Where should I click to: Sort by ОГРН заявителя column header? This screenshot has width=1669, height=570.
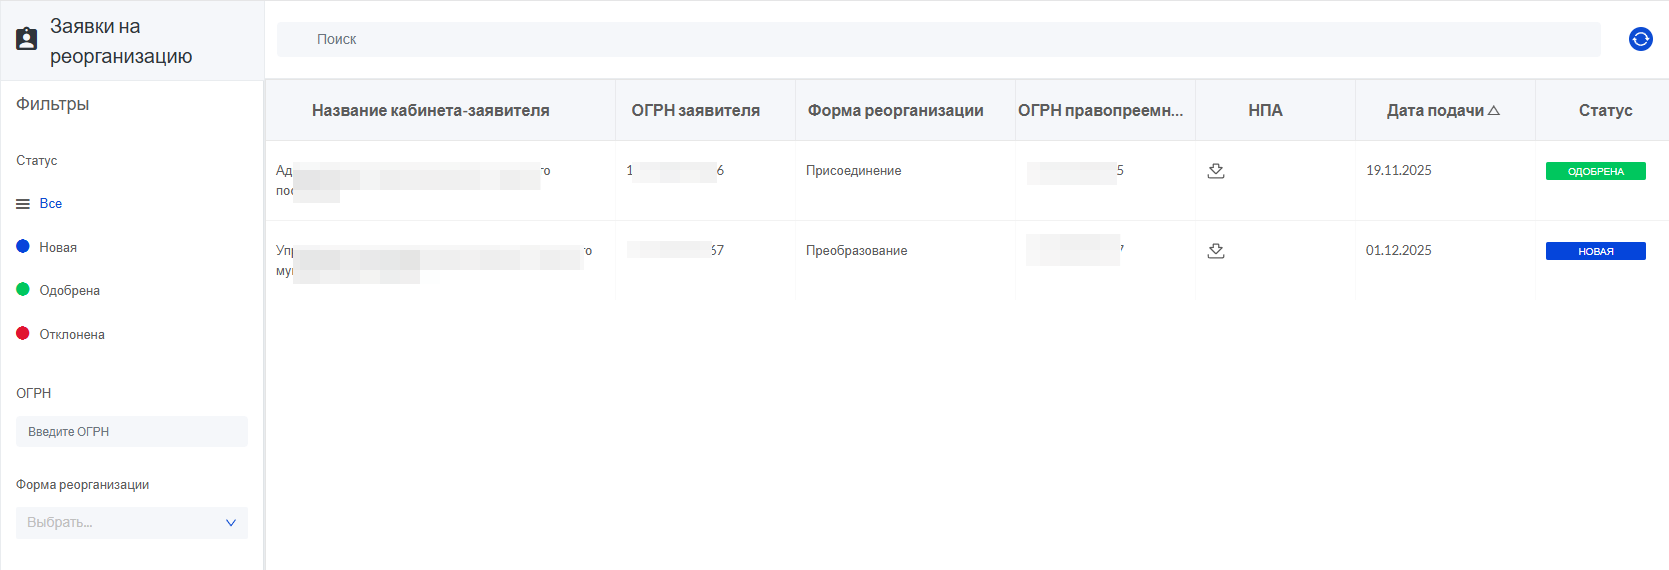click(x=695, y=111)
